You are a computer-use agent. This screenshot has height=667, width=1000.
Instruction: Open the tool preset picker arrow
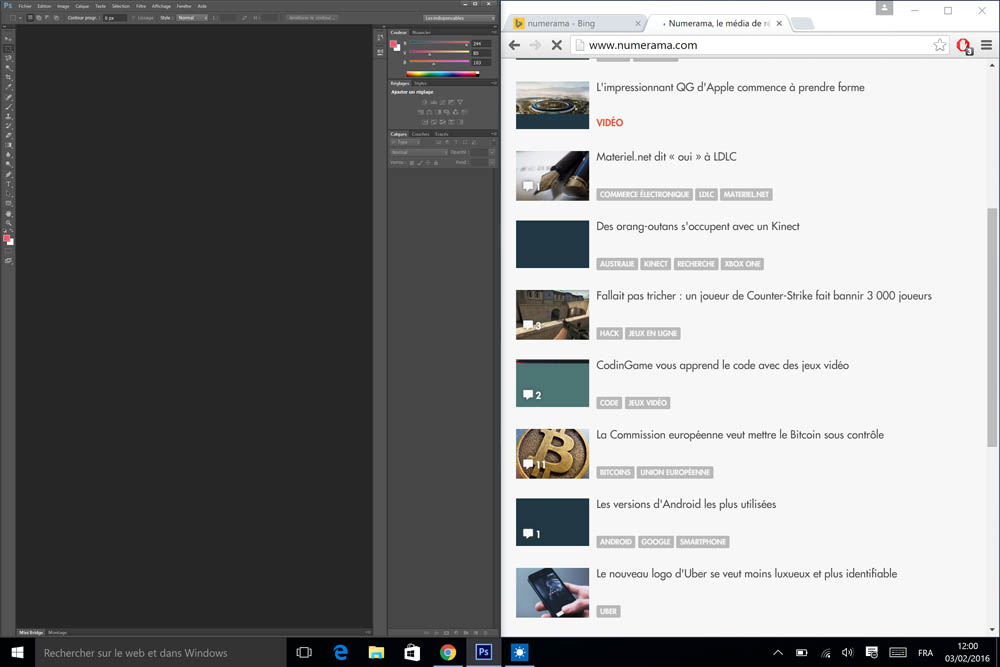(20, 18)
